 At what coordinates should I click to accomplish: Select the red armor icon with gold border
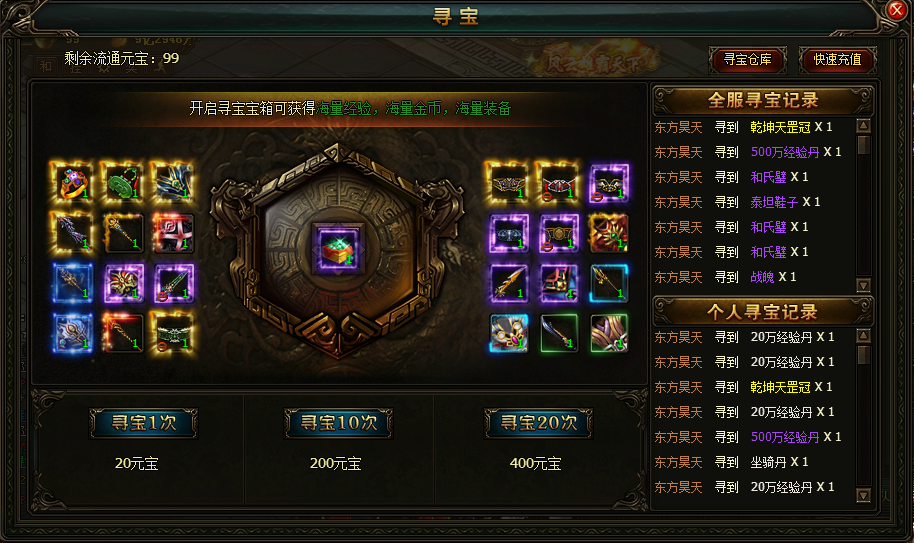[x=609, y=233]
